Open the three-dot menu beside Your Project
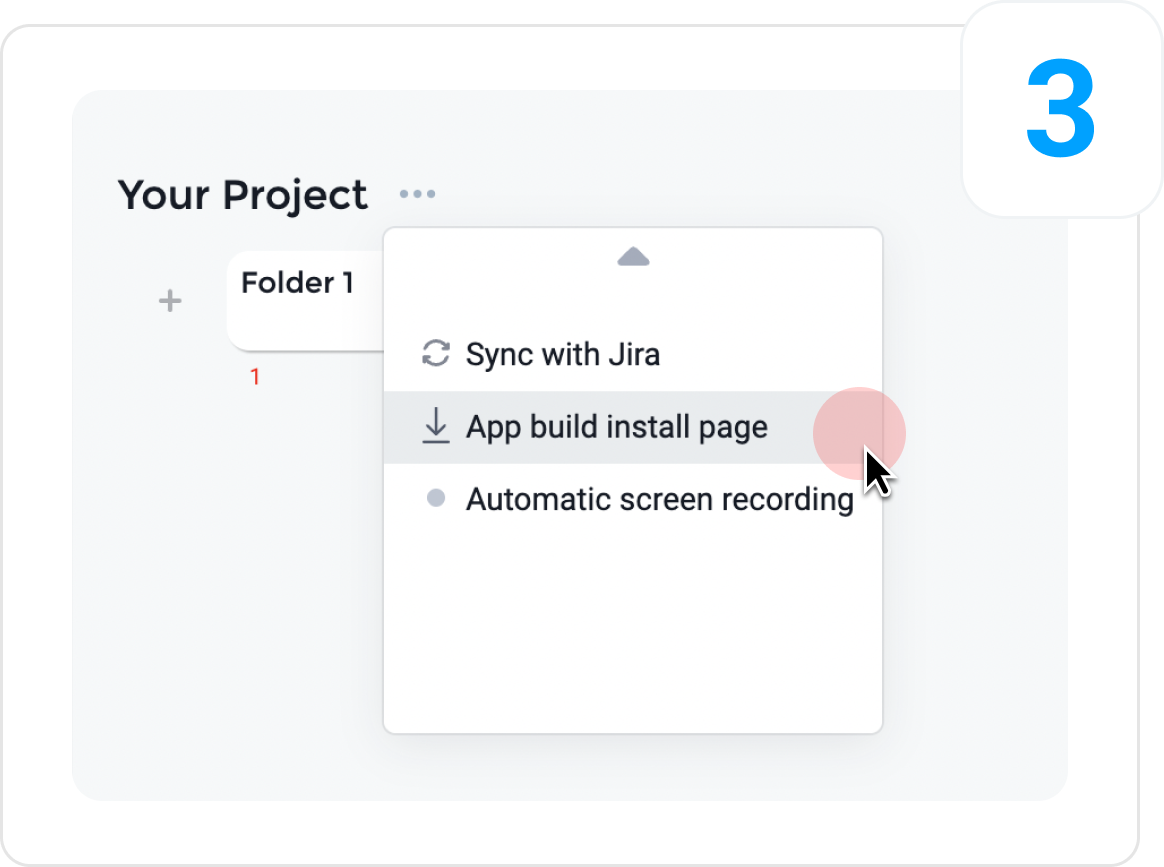 point(417,194)
